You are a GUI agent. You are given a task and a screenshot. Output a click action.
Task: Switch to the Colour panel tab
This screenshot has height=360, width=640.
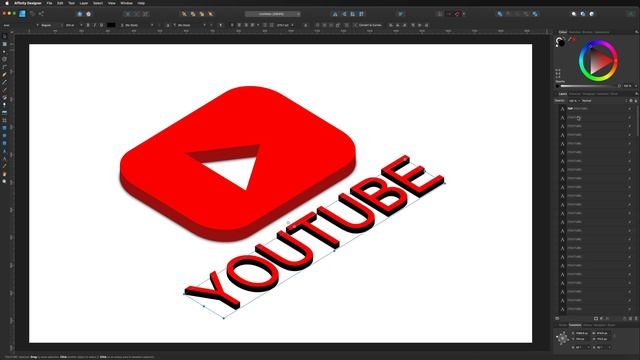click(563, 32)
